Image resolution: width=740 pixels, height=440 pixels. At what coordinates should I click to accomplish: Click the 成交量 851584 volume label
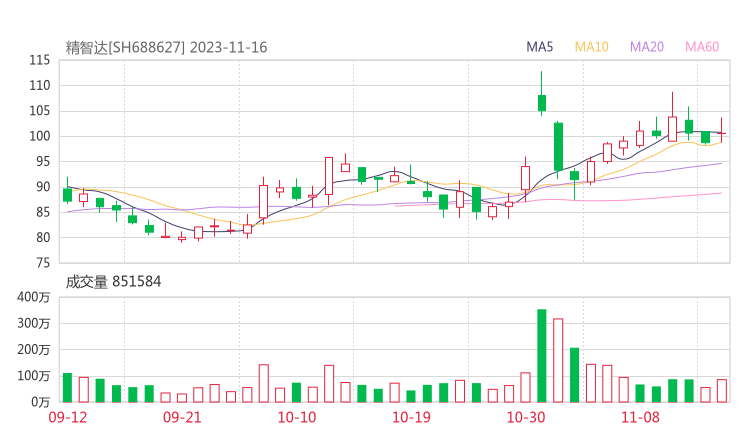pos(113,282)
